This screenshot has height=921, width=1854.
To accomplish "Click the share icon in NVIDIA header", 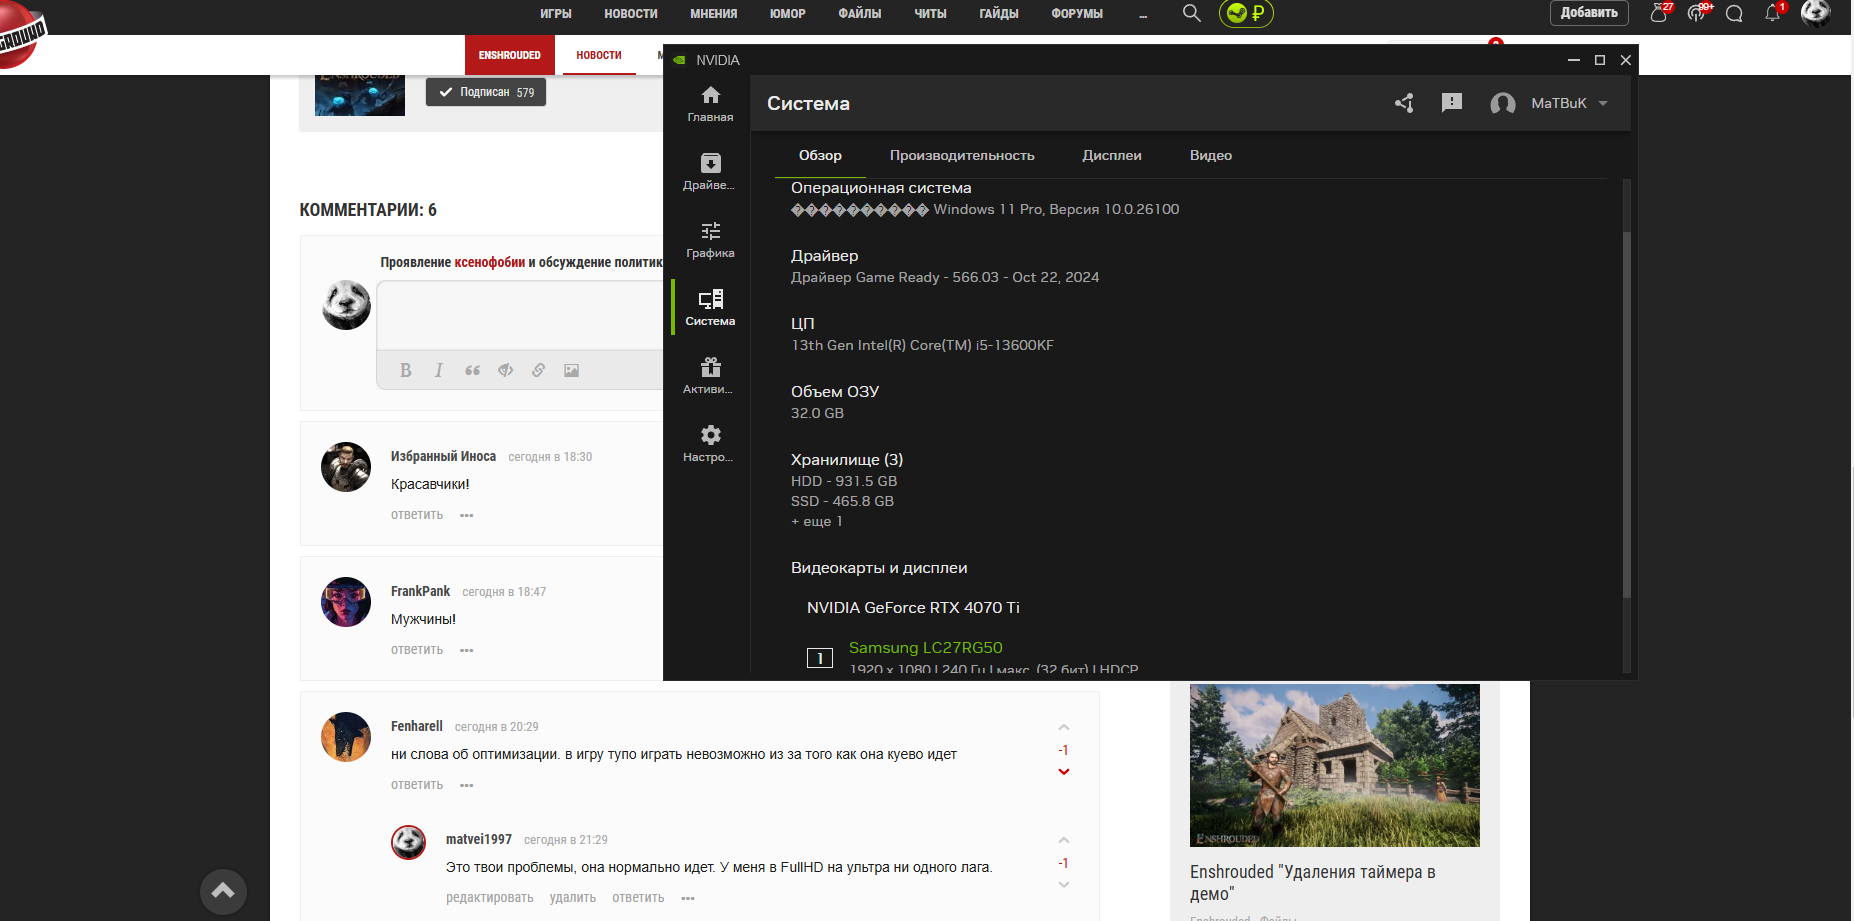I will click(1404, 103).
